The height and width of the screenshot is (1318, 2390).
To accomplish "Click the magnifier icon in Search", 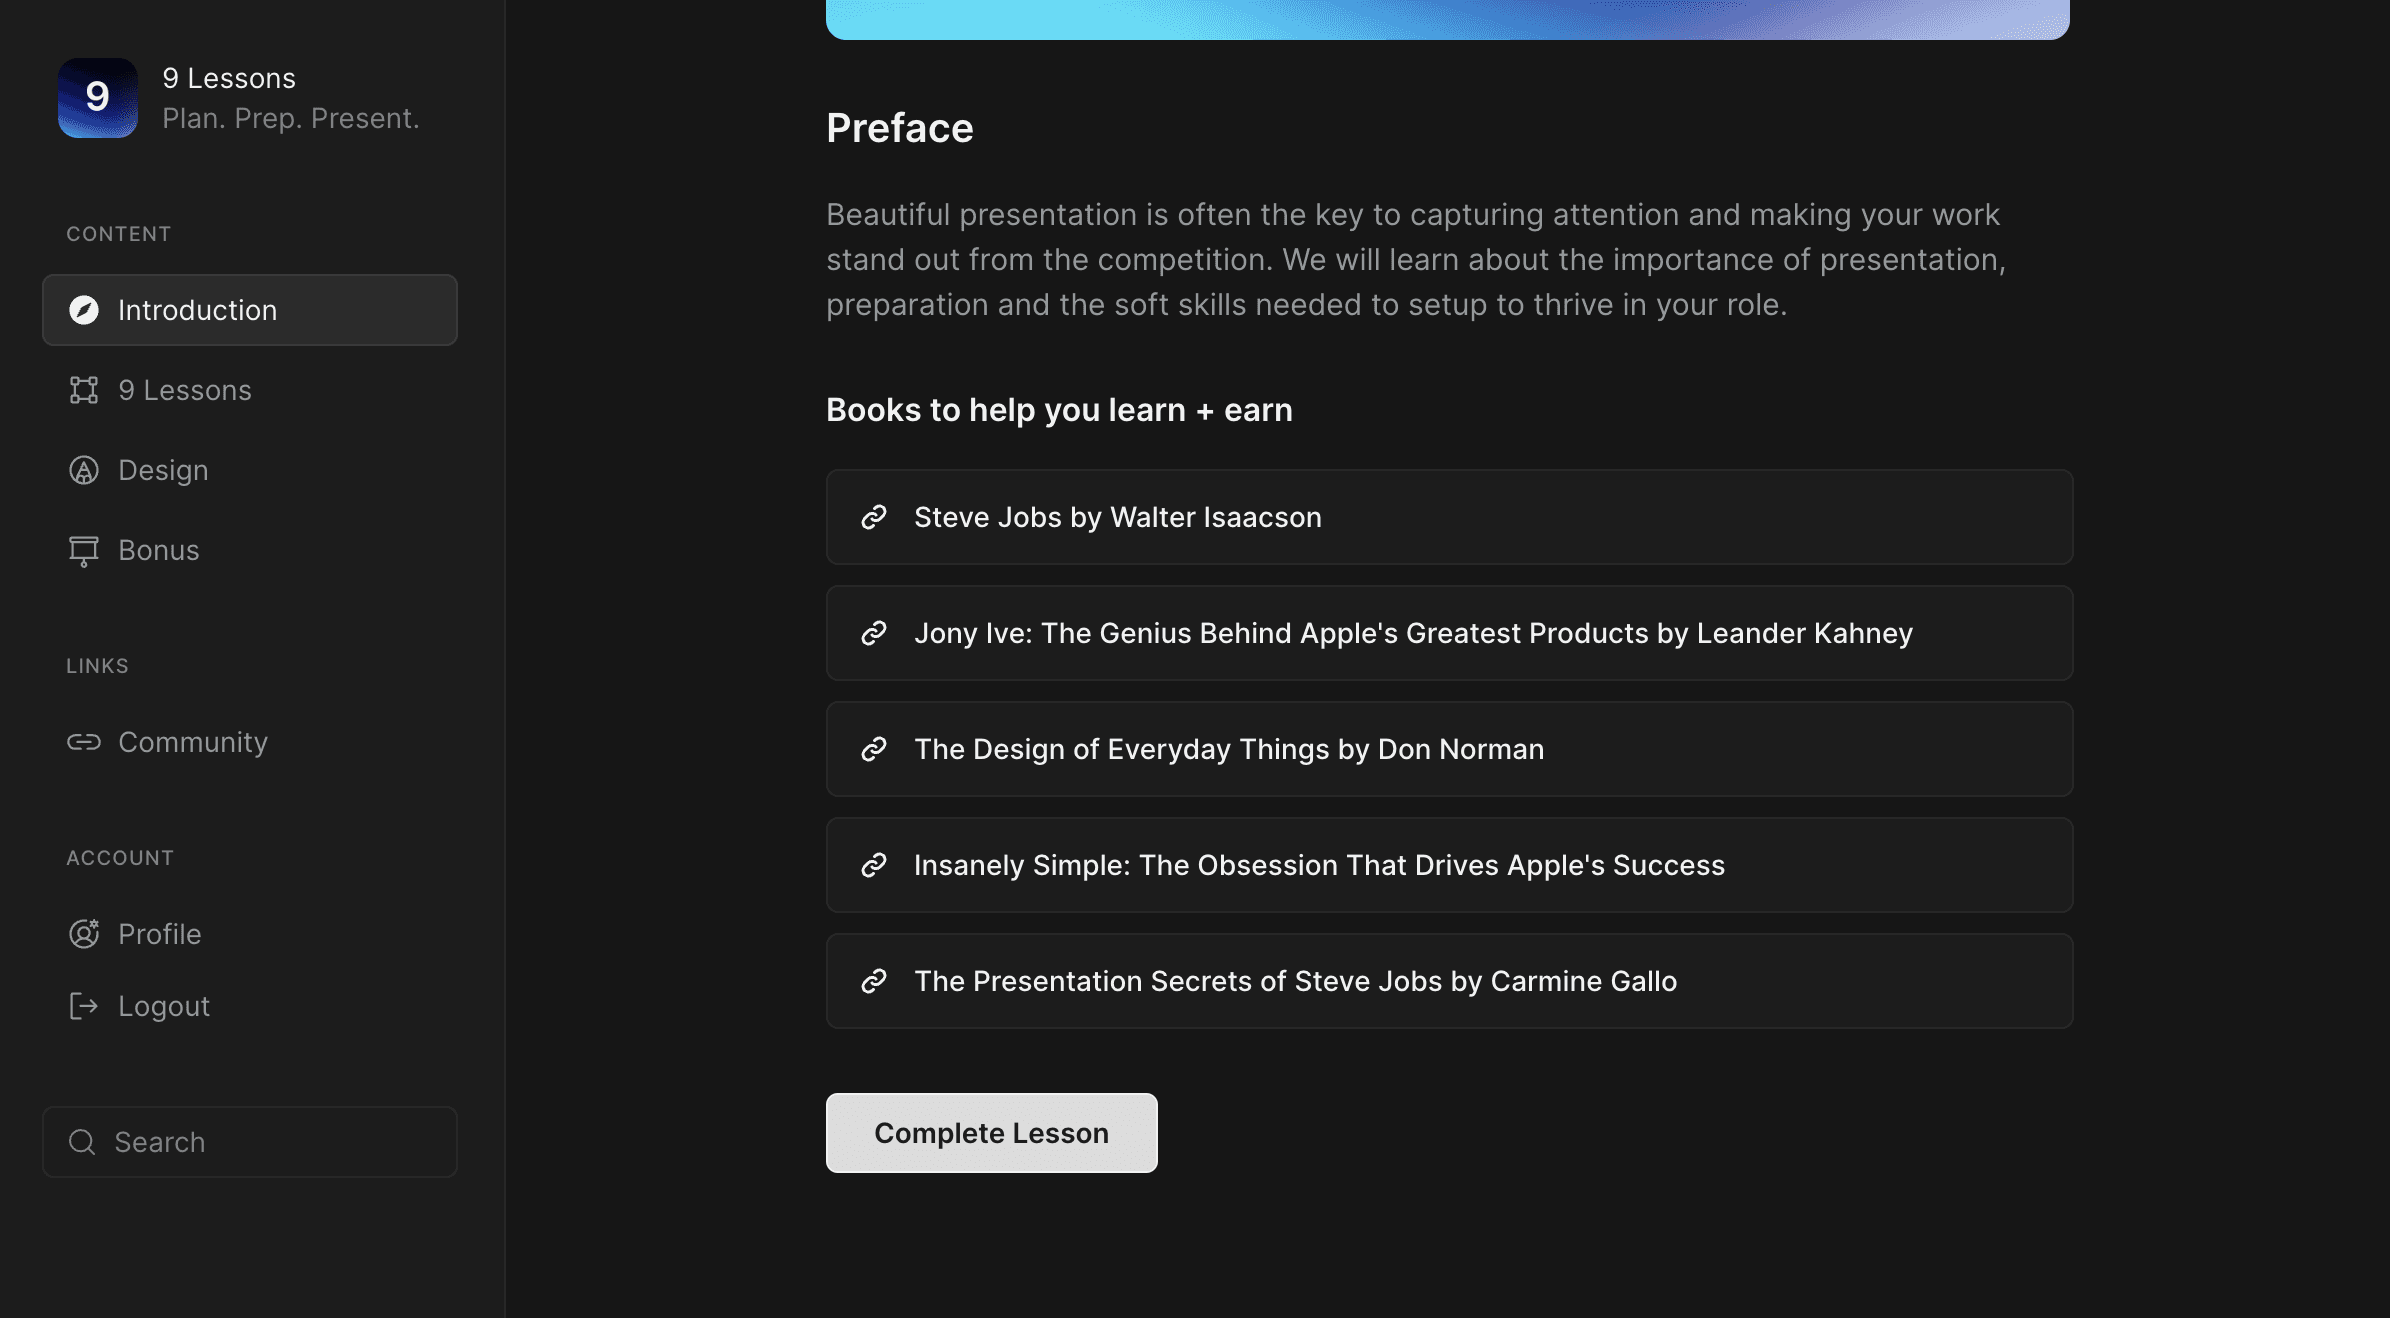I will pos(82,1142).
